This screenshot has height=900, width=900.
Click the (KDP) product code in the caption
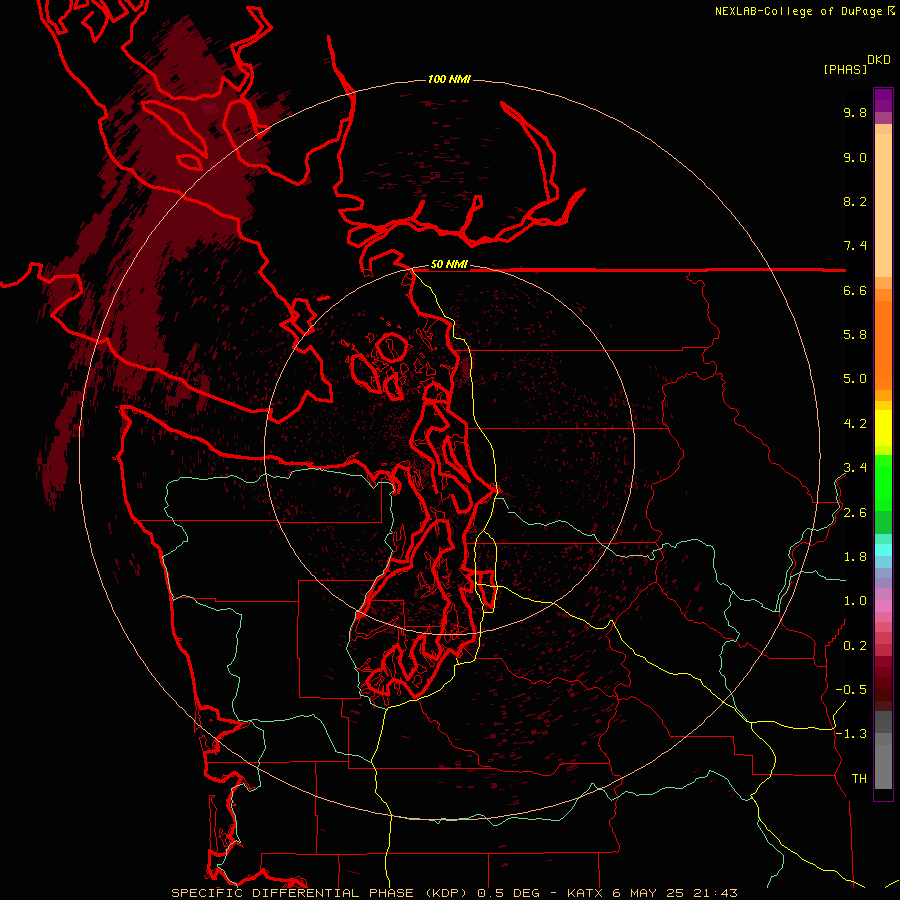[444, 893]
